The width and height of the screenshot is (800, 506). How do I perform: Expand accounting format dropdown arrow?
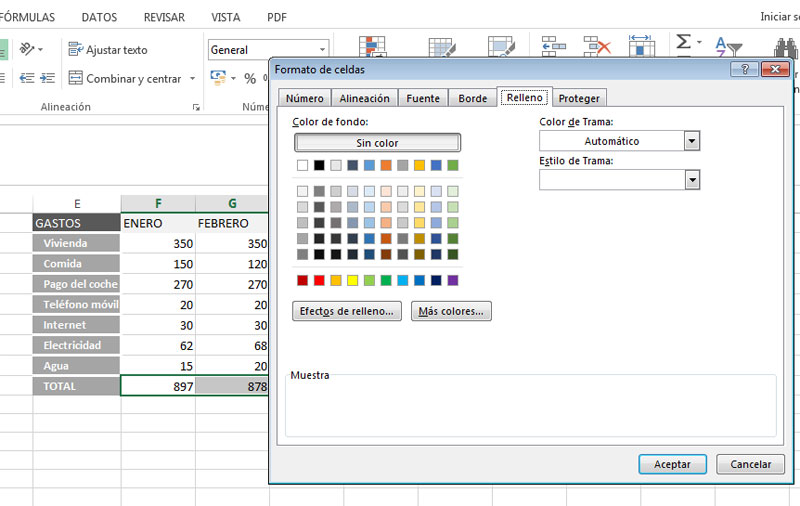(233, 78)
